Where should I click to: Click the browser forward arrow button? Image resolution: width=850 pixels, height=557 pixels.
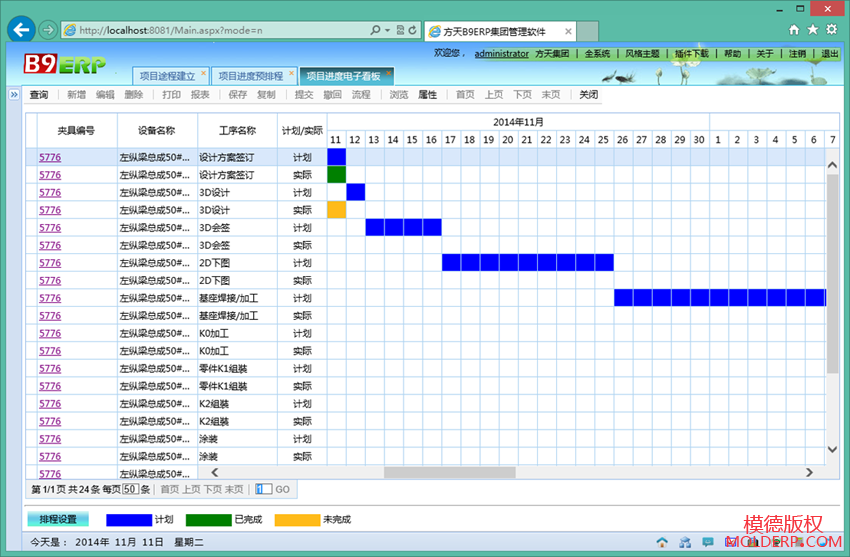(47, 30)
